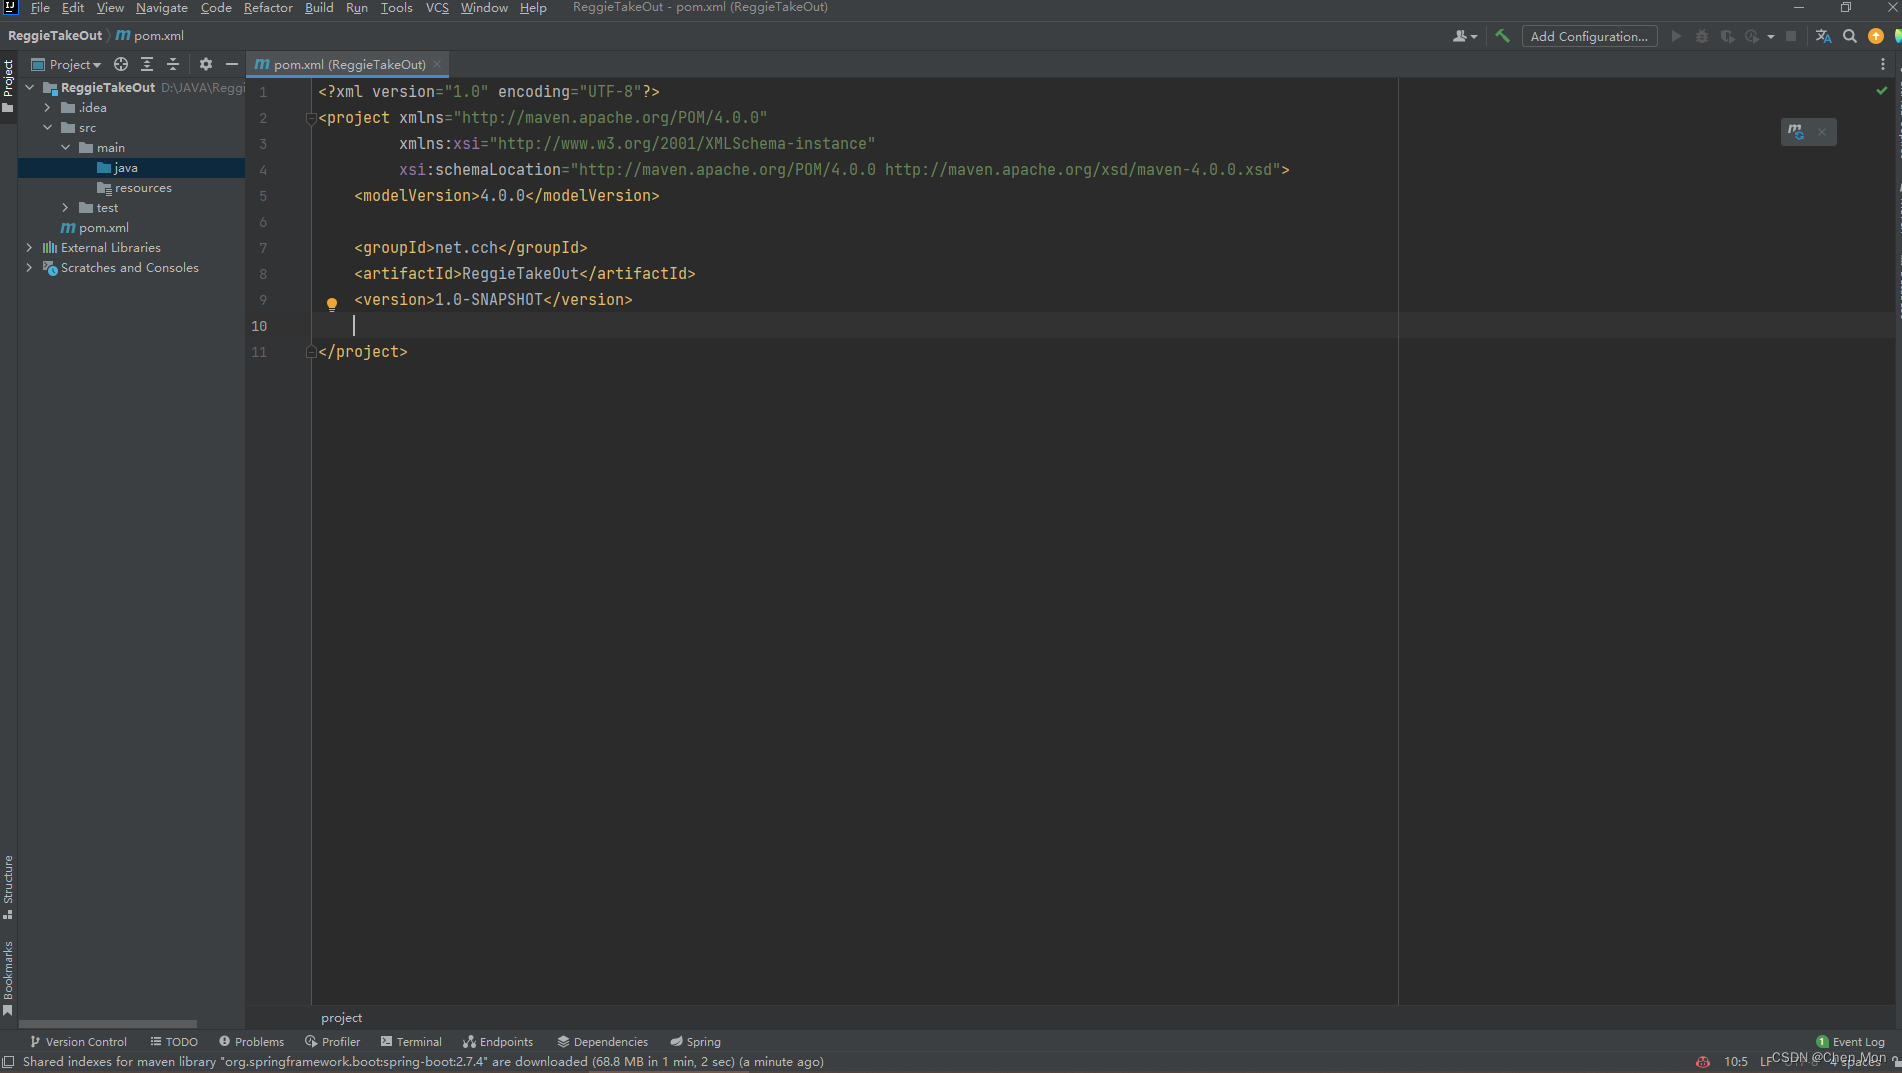Screen dimensions: 1902x1073
Task: Hide the Project tool window
Action: click(x=232, y=64)
